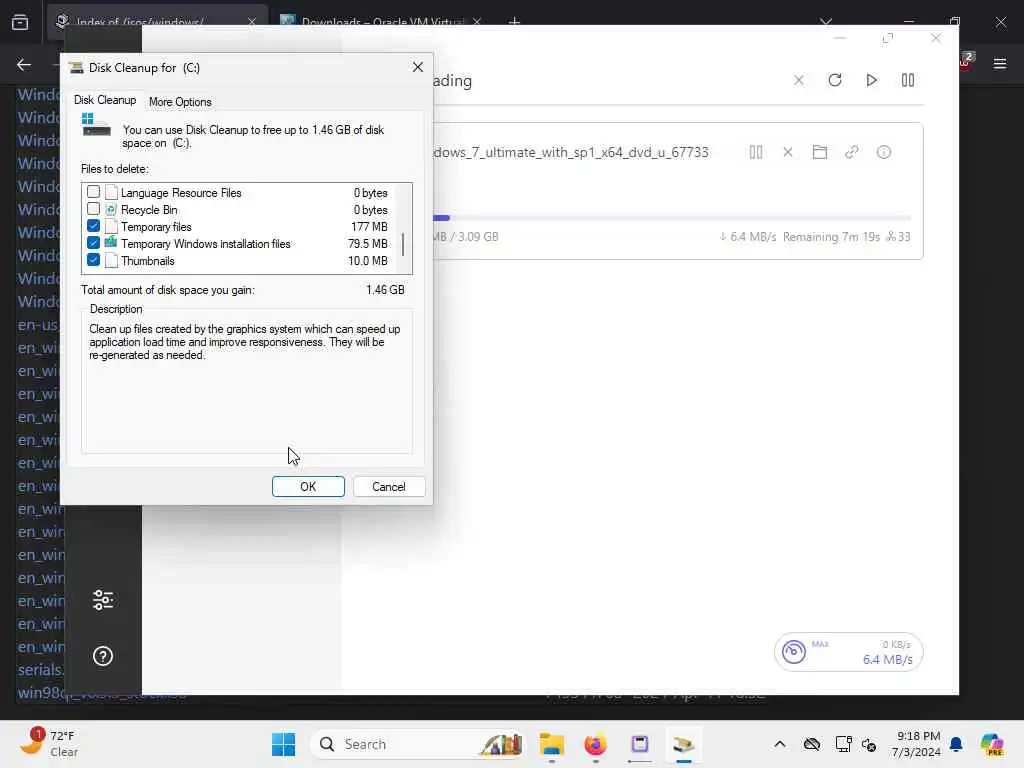Viewport: 1024px width, 768px height.
Task: Open Disk Cleanup taskbar icon
Action: pos(684,744)
